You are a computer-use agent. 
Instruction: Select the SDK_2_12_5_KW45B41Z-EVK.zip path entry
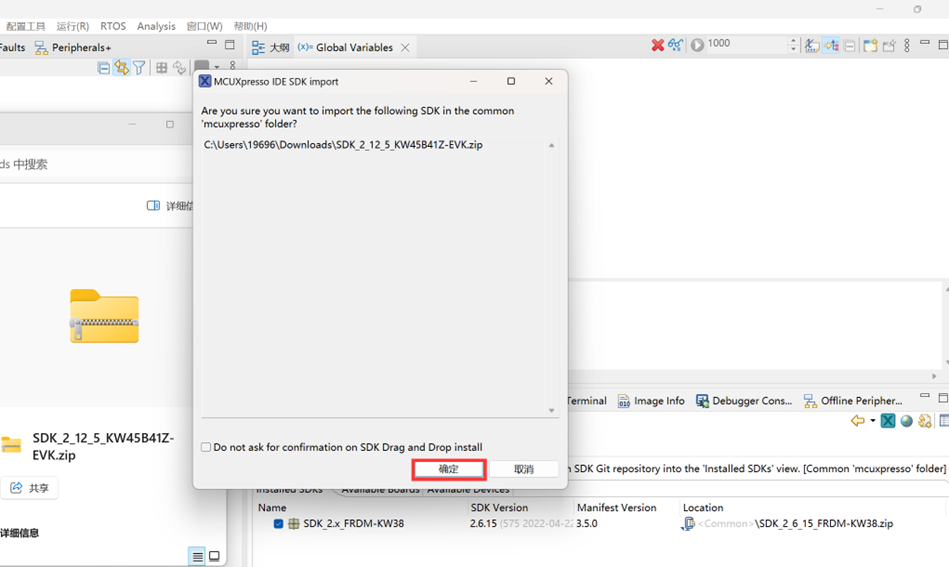point(343,145)
